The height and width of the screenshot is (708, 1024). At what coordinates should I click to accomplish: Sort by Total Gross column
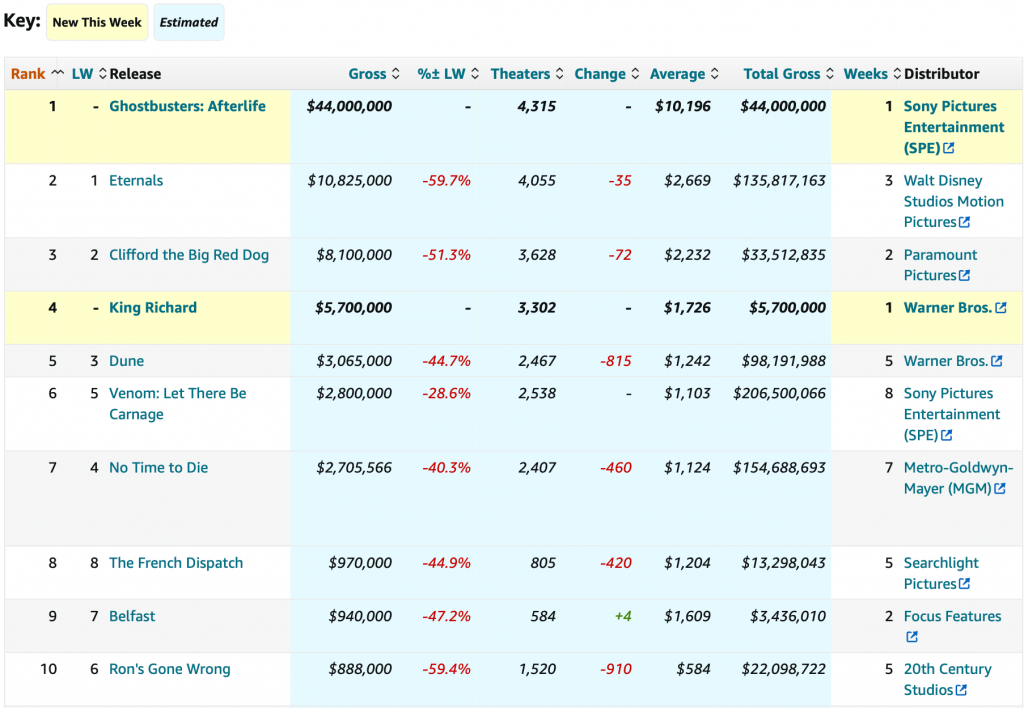coord(781,74)
